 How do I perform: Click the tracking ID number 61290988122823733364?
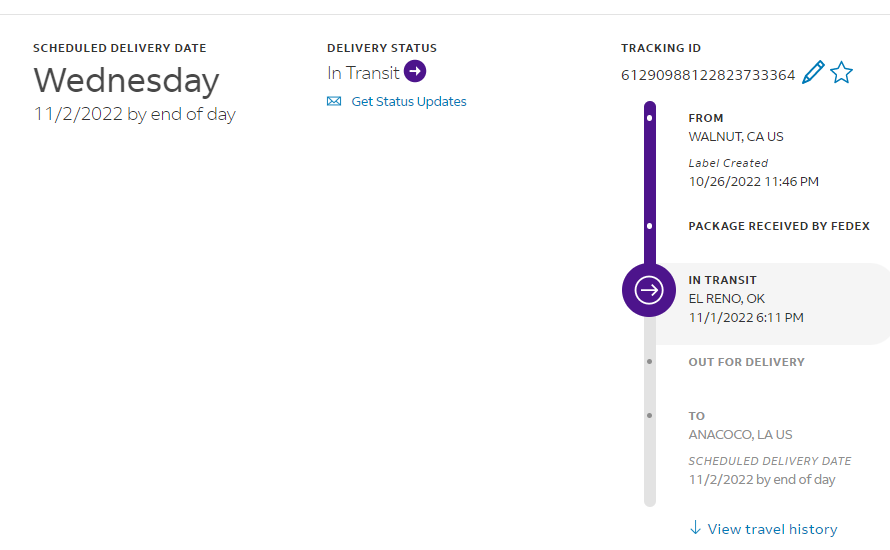708,74
